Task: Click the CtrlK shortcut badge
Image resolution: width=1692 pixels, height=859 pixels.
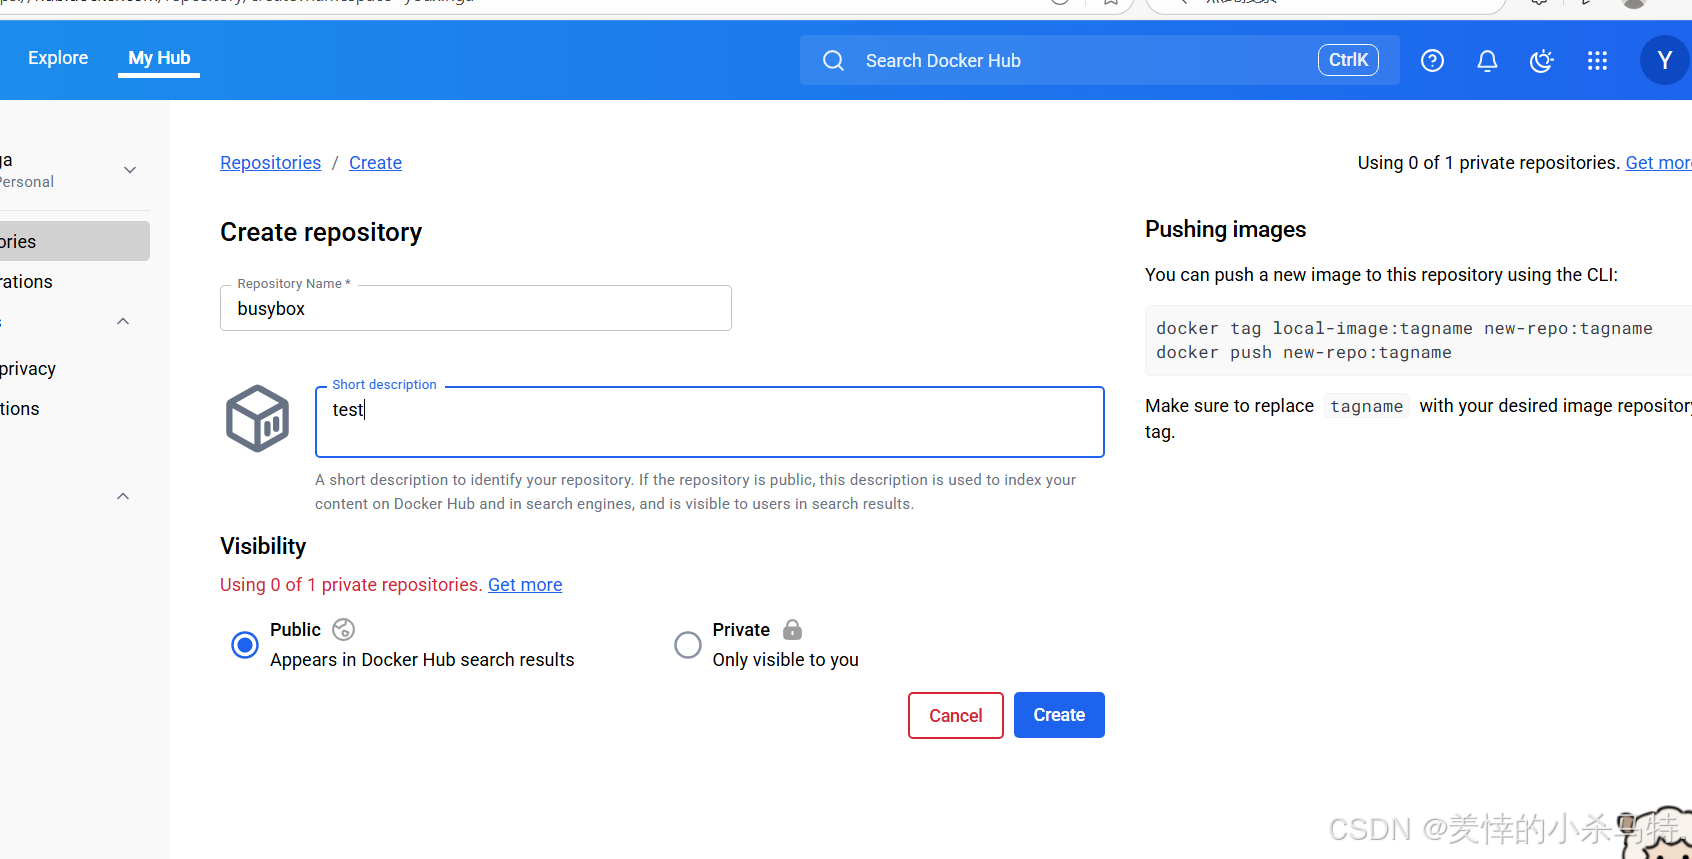Action: point(1348,60)
